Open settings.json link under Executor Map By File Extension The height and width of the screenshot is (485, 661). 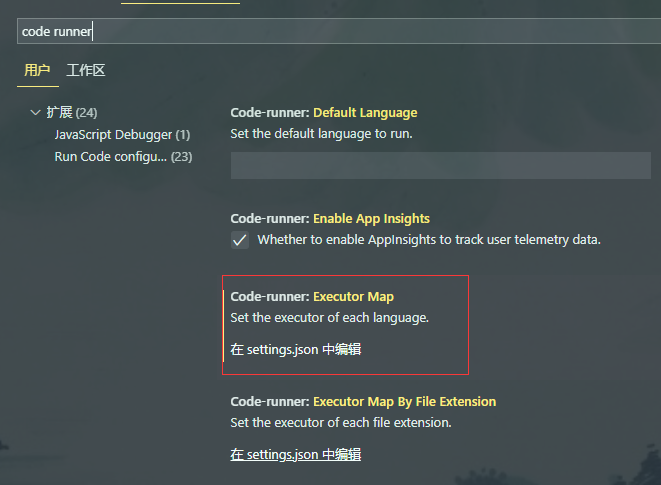(295, 454)
